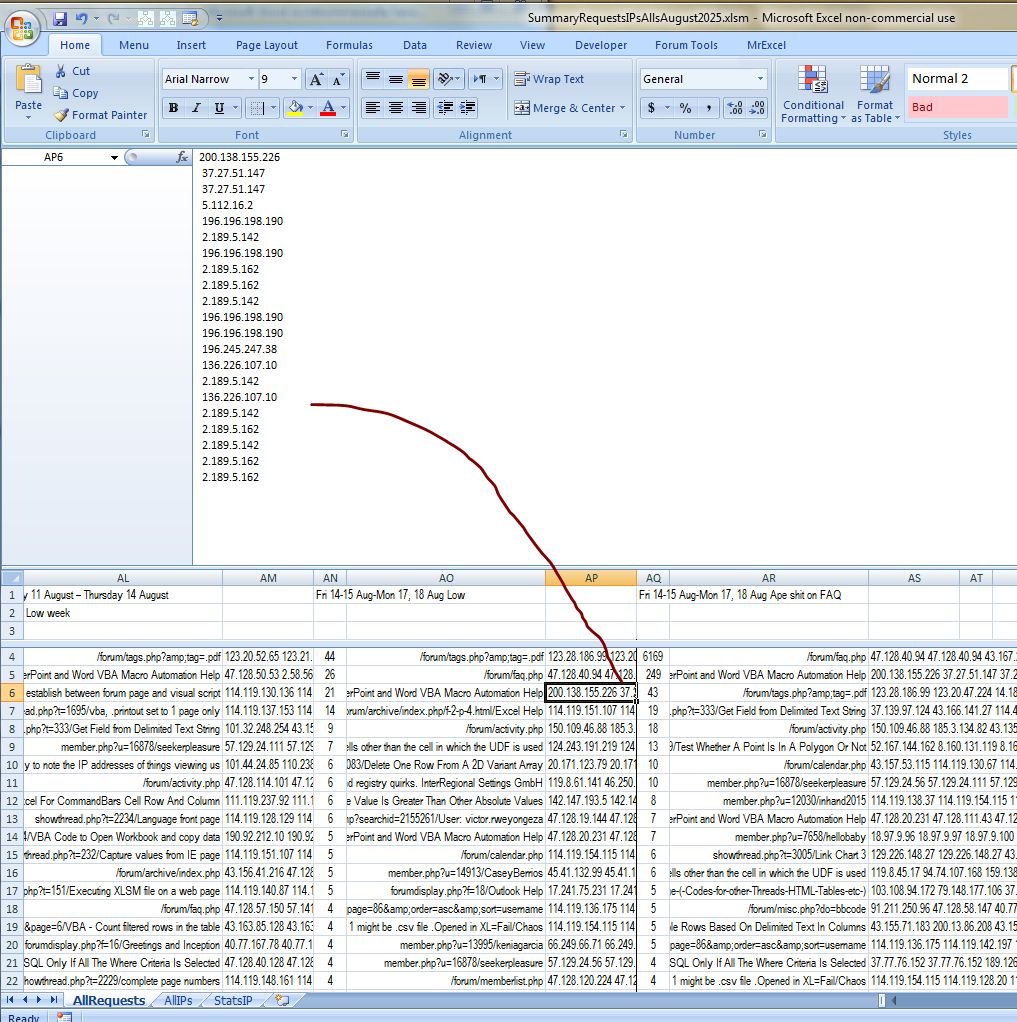Image resolution: width=1017 pixels, height=1022 pixels.
Task: Align cell text to the right
Action: (x=419, y=108)
